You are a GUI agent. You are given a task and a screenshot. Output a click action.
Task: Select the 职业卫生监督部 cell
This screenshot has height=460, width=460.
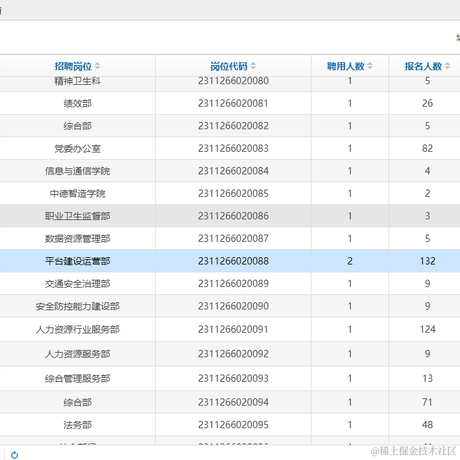pyautogui.click(x=78, y=216)
